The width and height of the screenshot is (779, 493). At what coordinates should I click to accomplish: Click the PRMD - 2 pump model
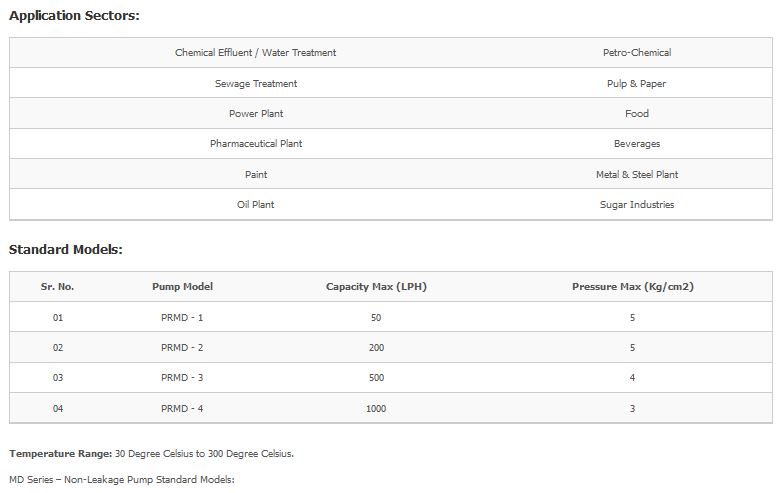click(182, 348)
